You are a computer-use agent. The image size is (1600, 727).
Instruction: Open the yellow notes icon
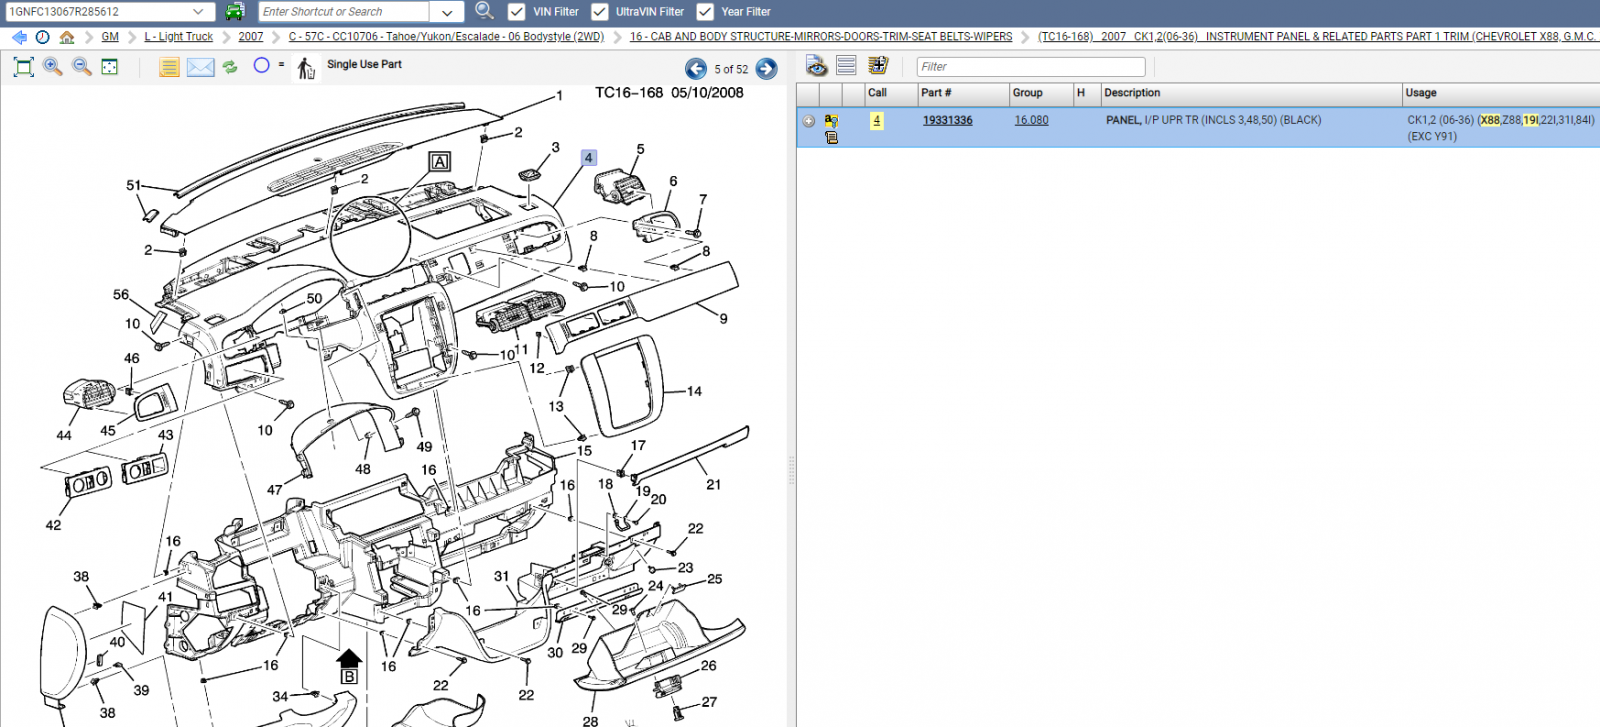pos(169,67)
